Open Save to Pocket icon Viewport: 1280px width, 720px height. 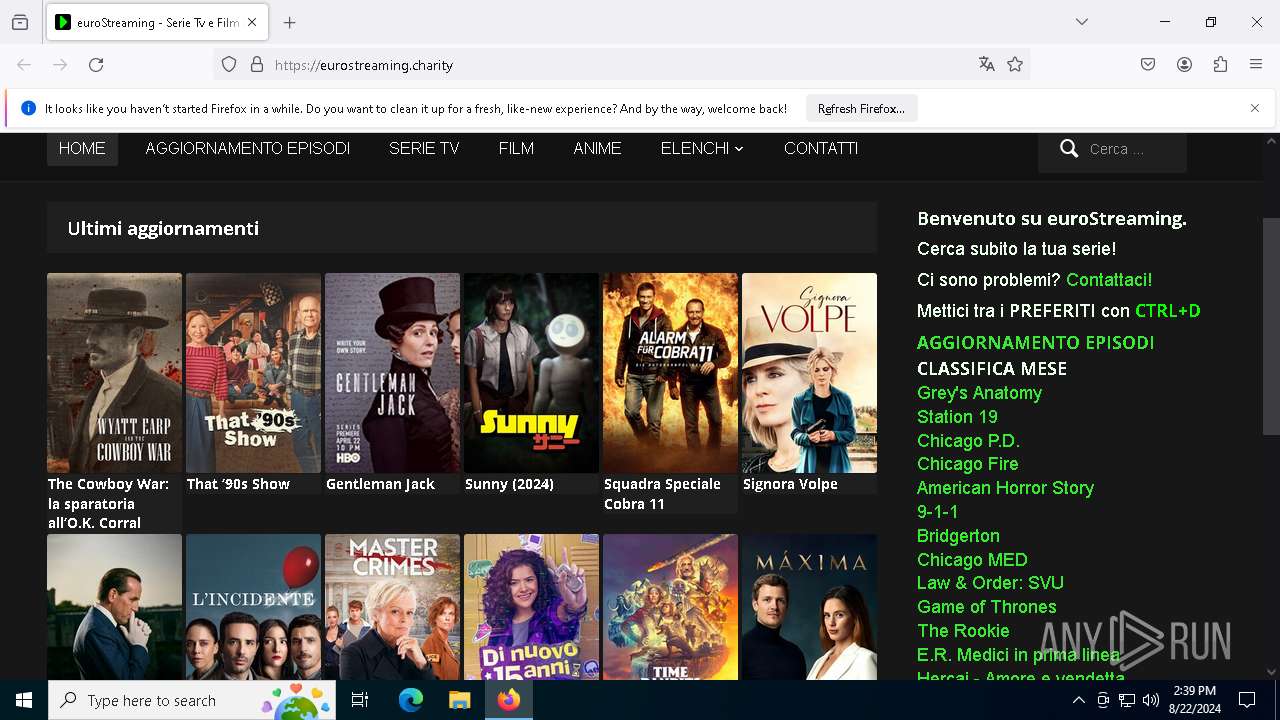pos(1148,65)
